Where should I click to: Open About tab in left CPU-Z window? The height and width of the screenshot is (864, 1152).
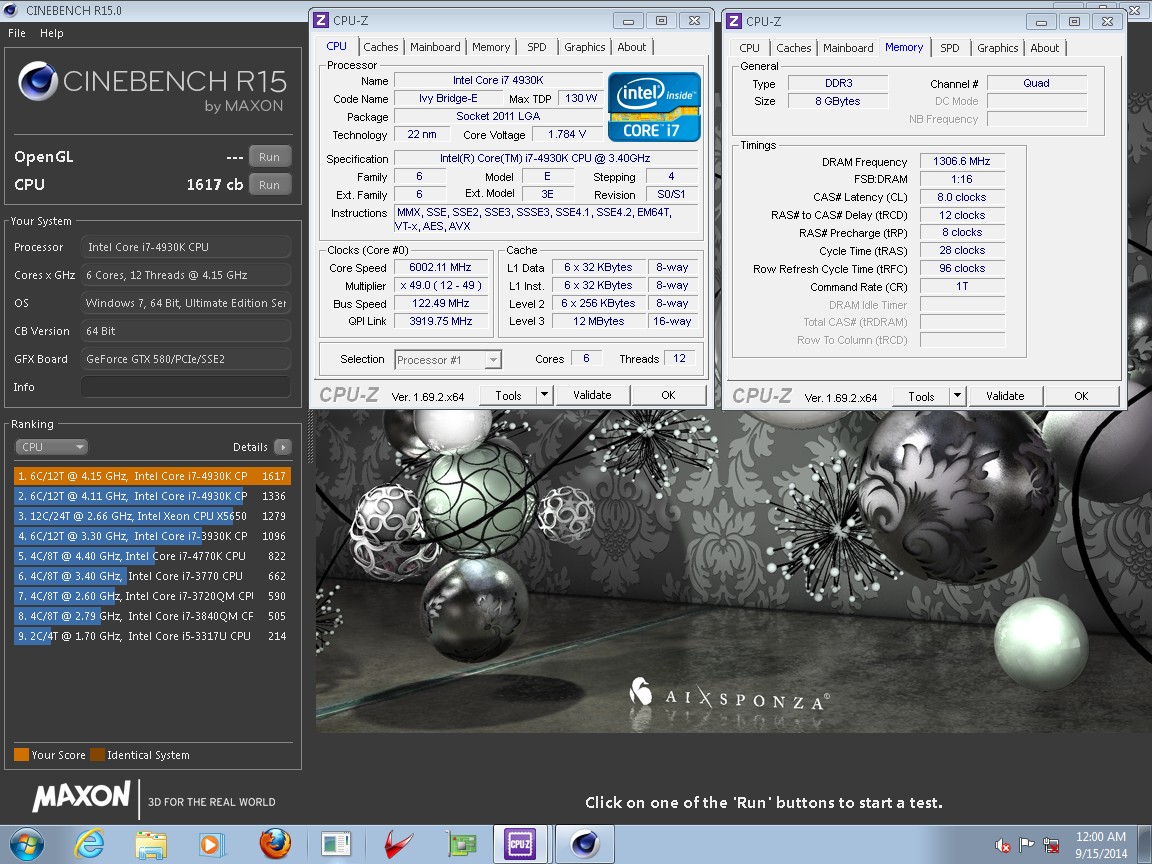pos(632,47)
